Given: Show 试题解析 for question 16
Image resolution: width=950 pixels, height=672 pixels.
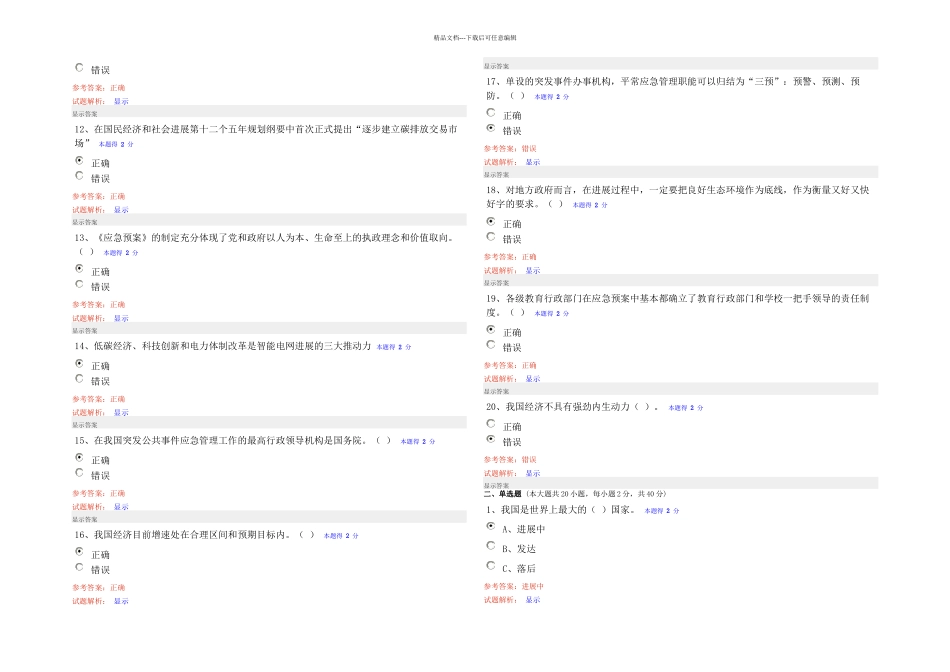Looking at the screenshot, I should click(121, 602).
